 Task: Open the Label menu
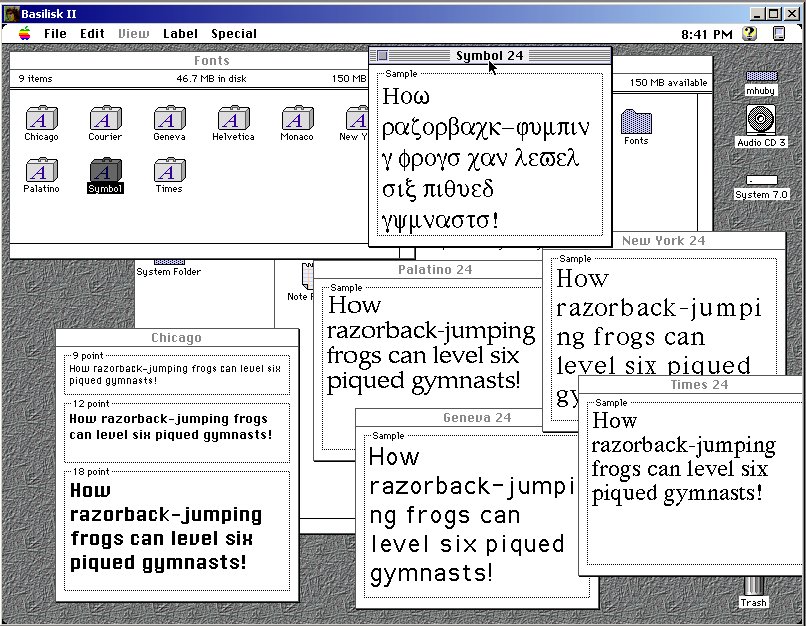[x=180, y=33]
